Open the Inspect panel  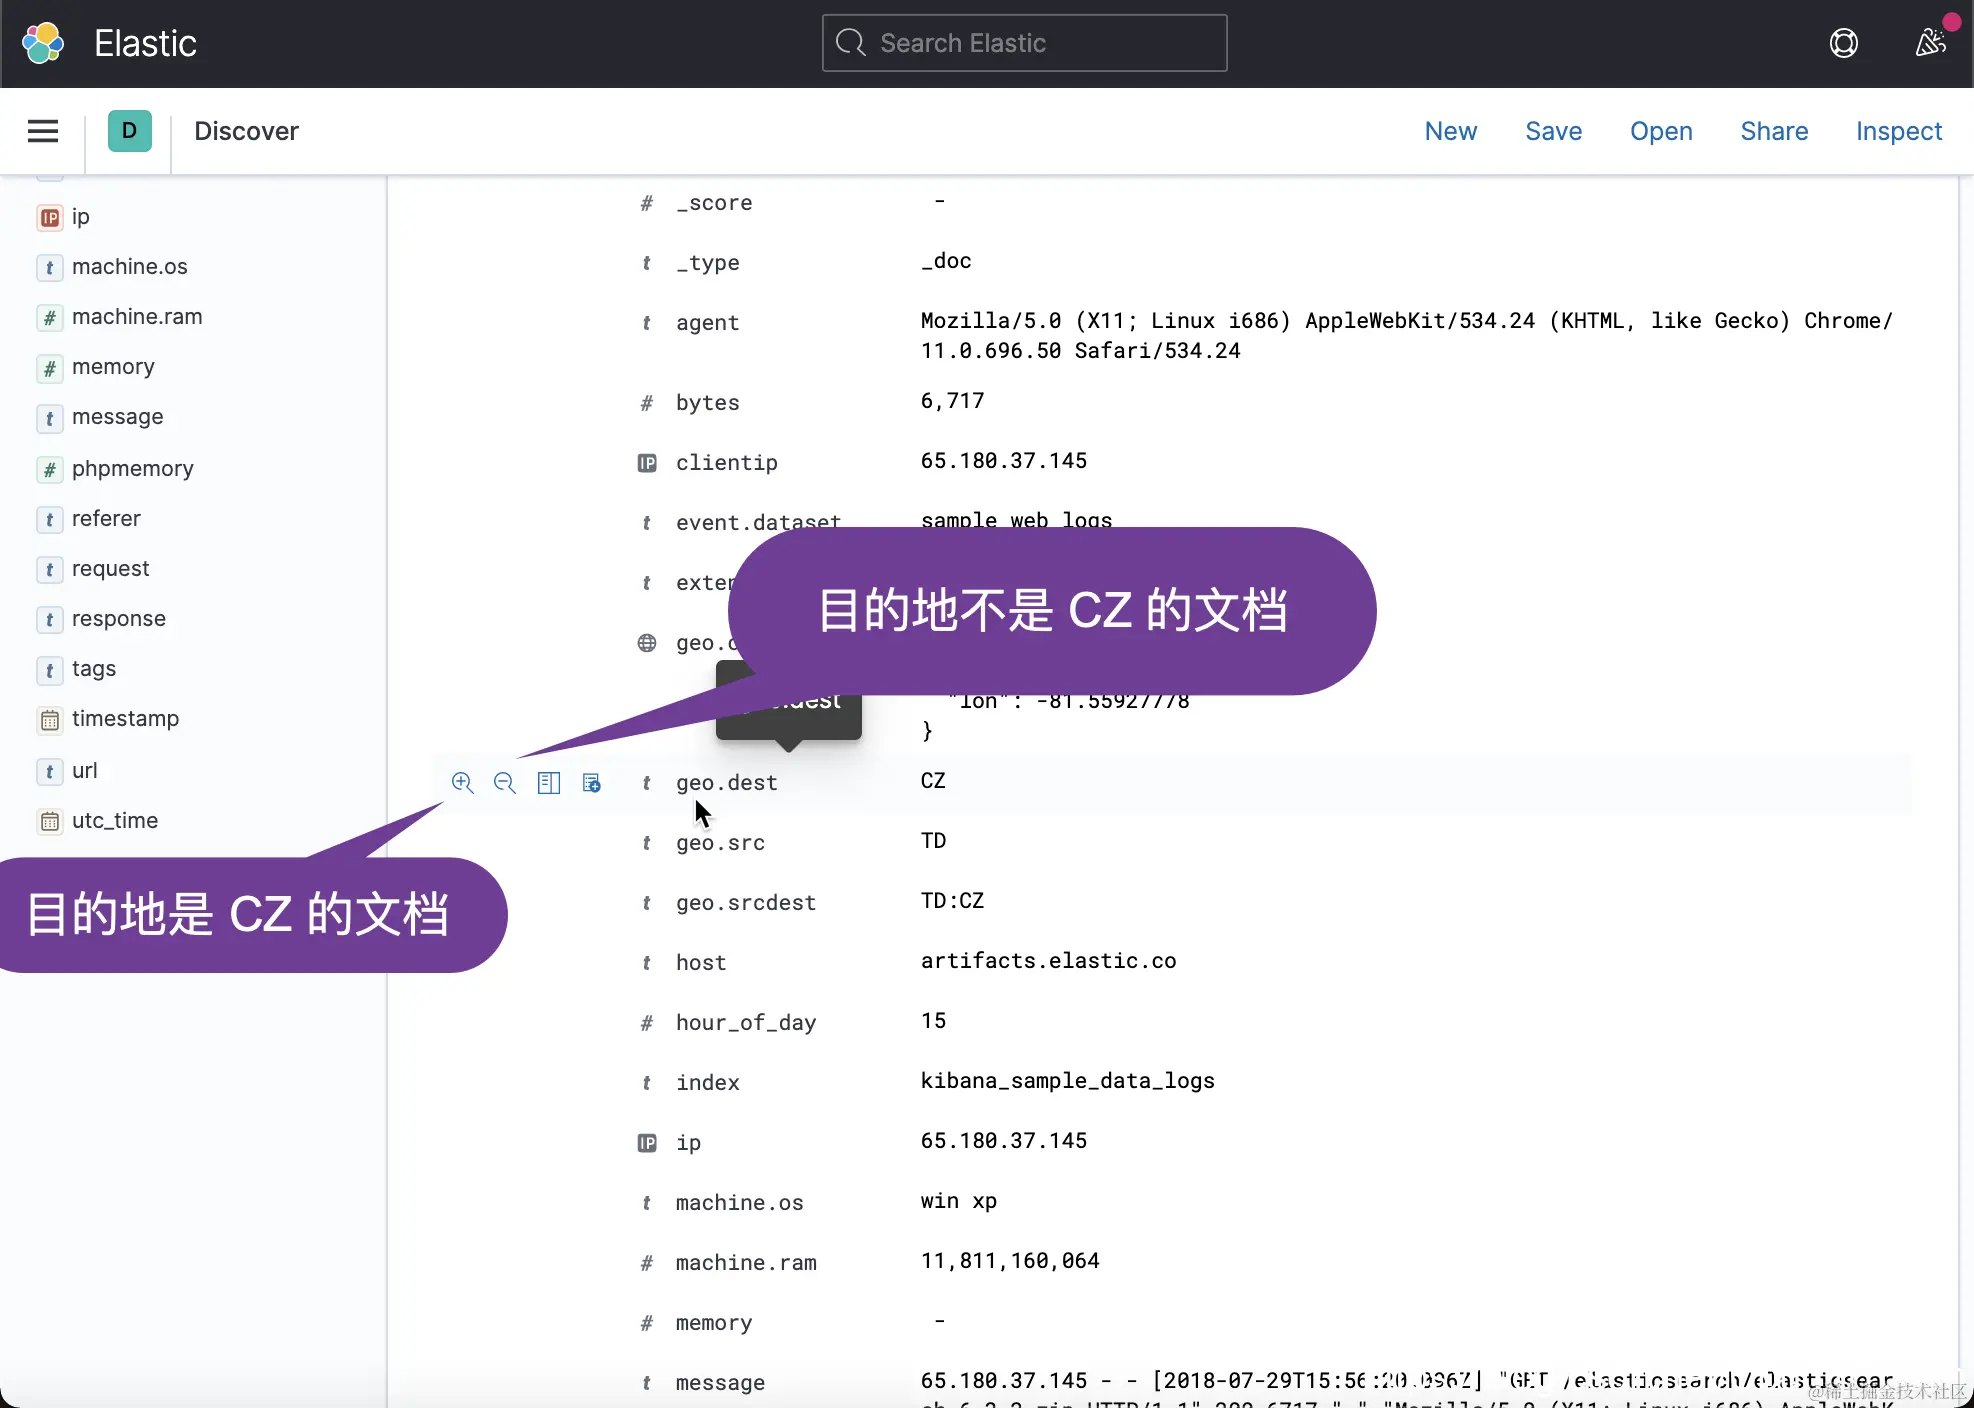click(x=1898, y=131)
